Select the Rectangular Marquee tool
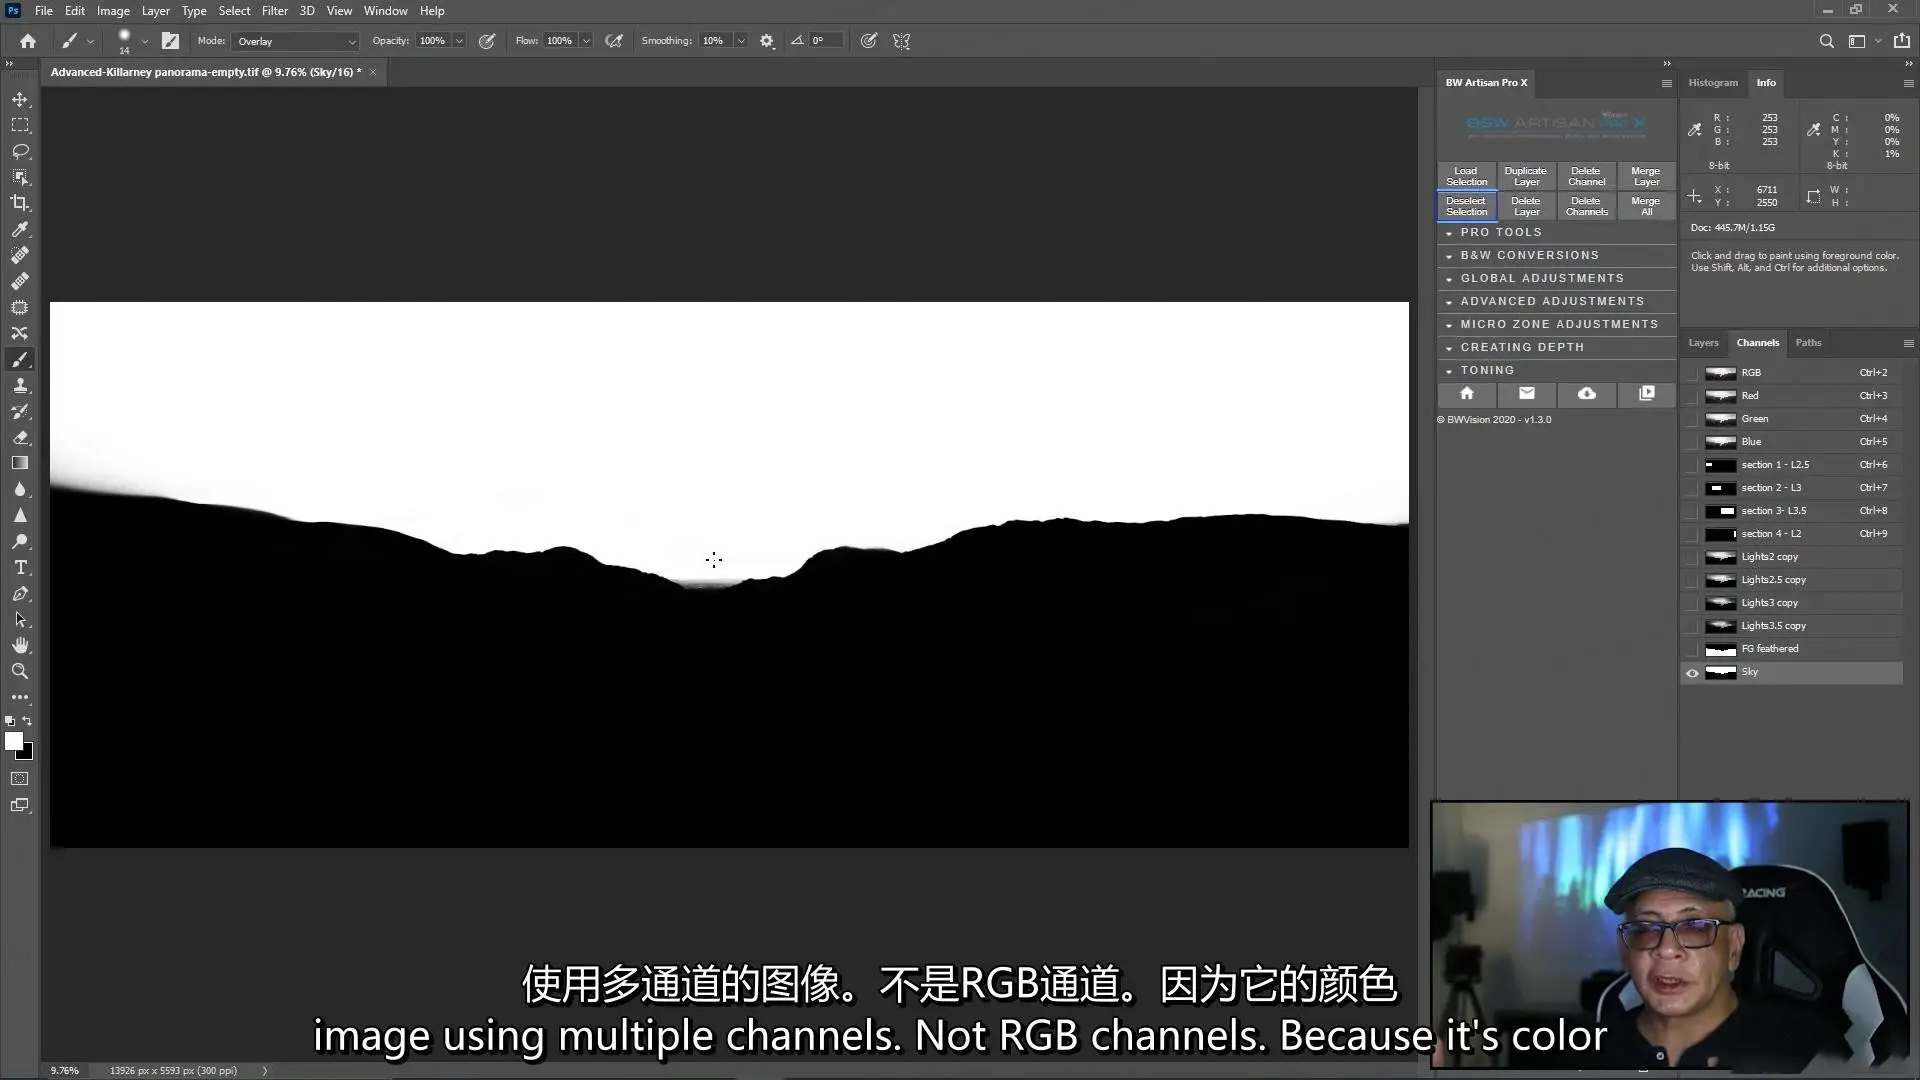This screenshot has height=1080, width=1920. coord(20,126)
